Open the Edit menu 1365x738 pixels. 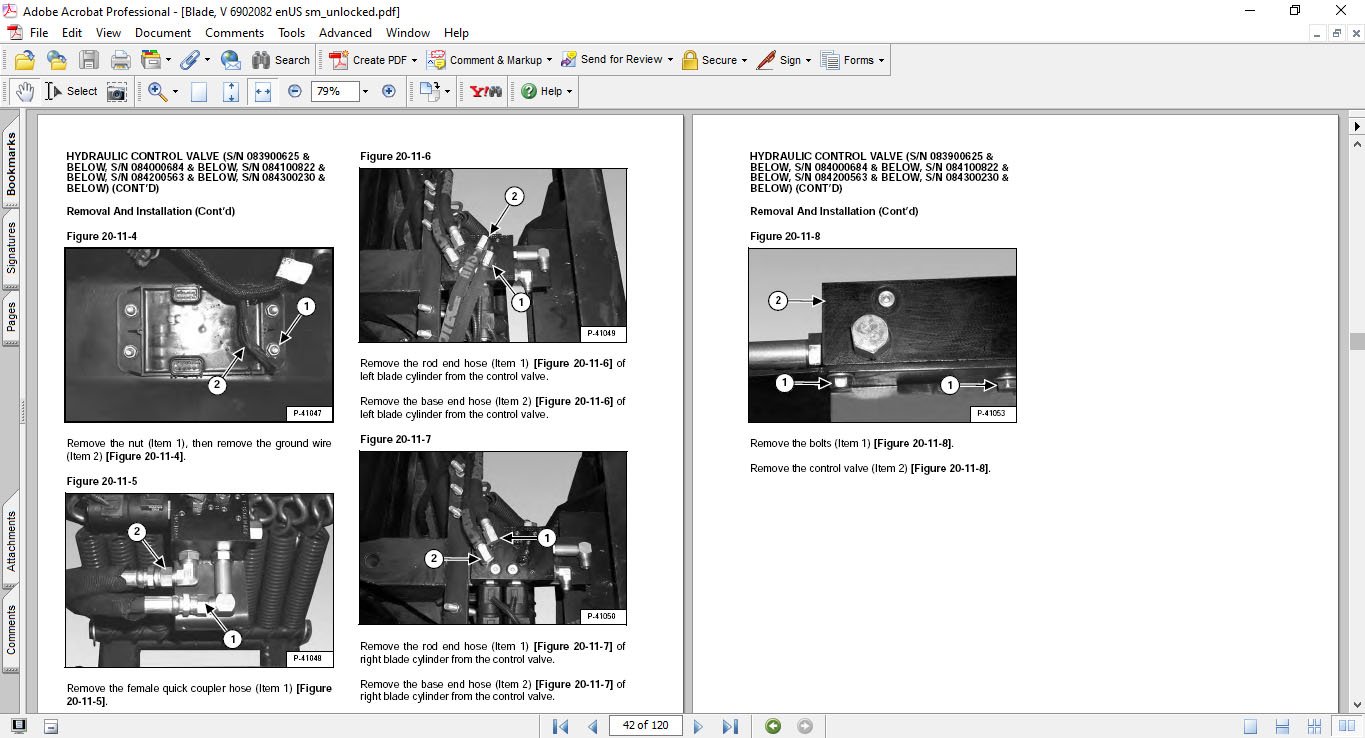pyautogui.click(x=72, y=33)
